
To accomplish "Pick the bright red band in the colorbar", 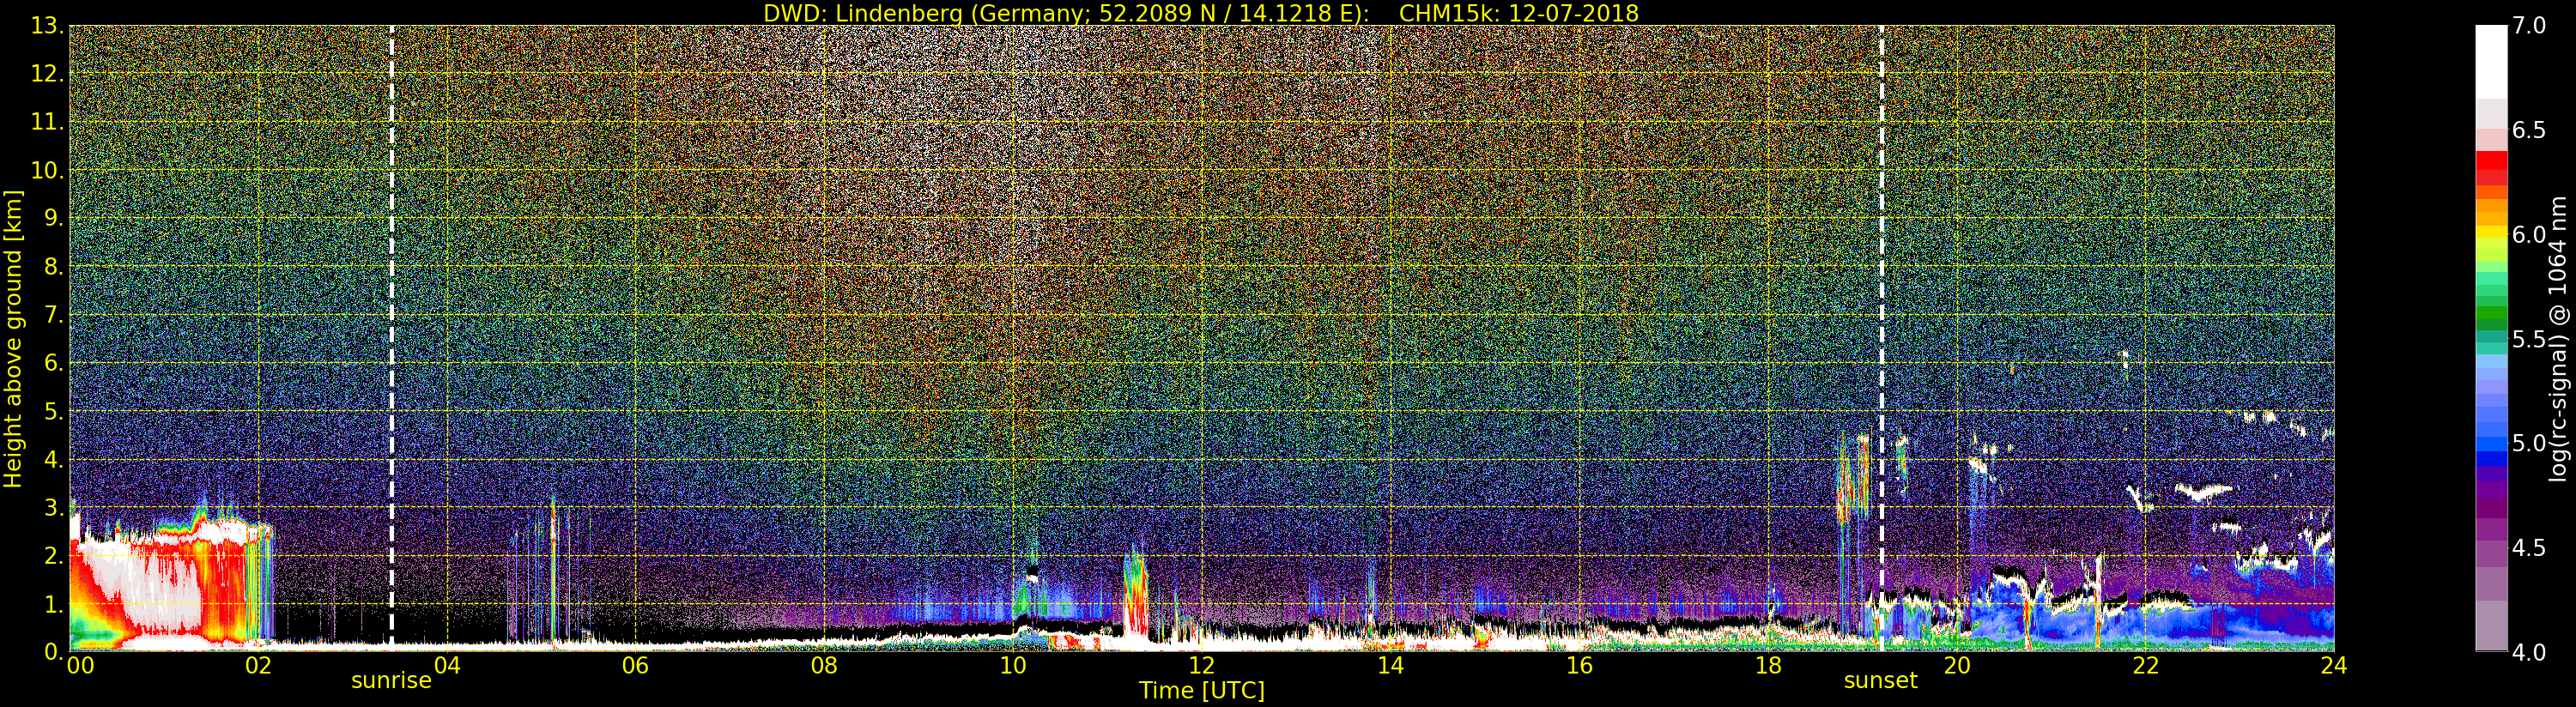I will point(2490,160).
